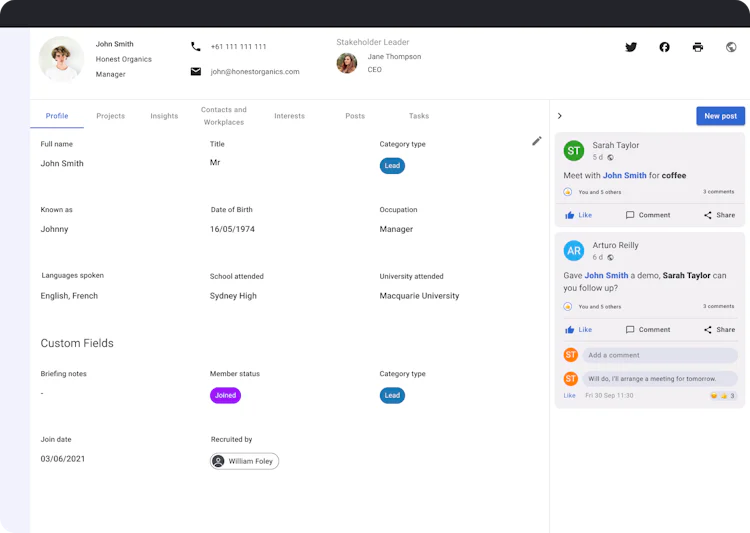Select the Profile tab

click(x=57, y=116)
